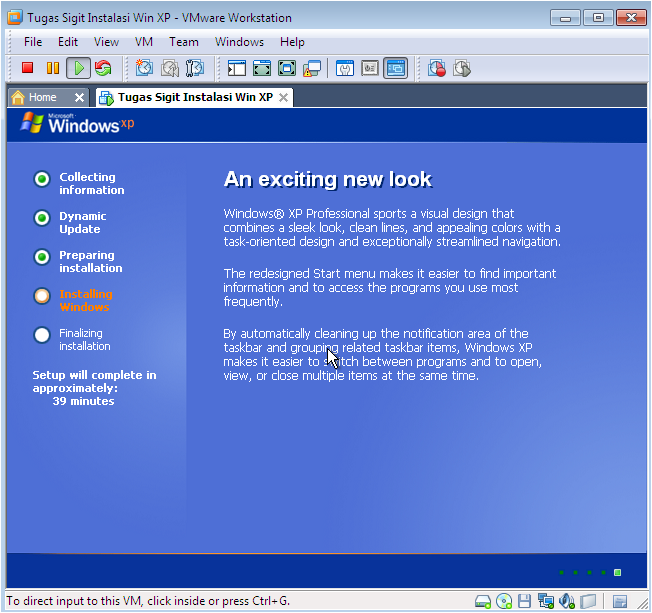Enter full screen mode
The height and width of the screenshot is (613, 652).
pyautogui.click(x=287, y=68)
